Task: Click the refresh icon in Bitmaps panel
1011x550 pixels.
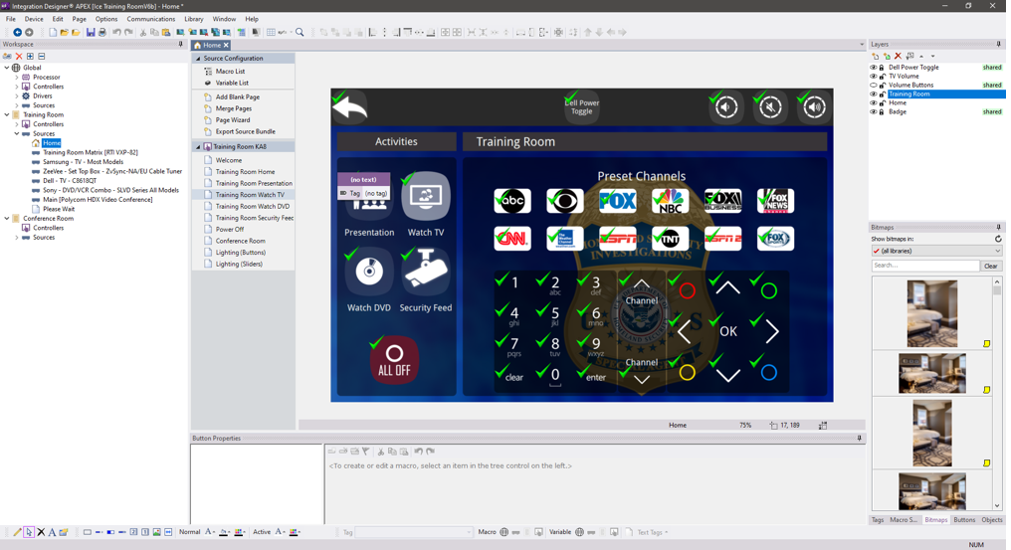Action: 998,239
